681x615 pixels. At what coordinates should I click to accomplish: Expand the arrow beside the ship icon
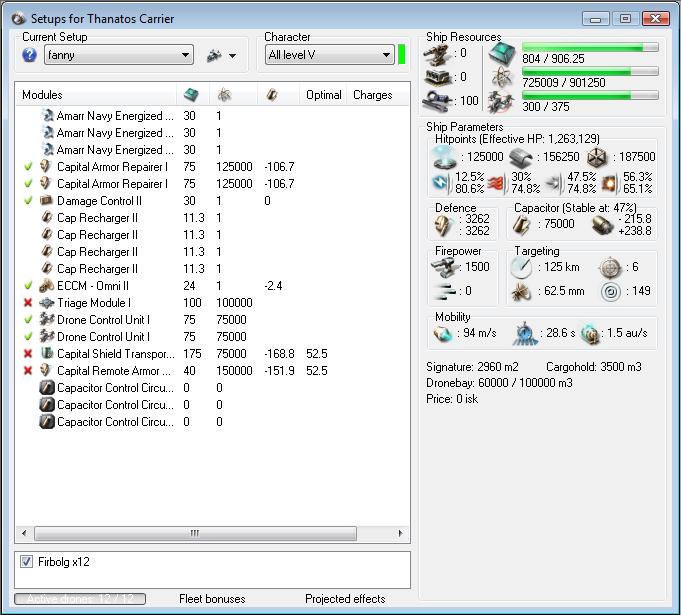click(232, 56)
